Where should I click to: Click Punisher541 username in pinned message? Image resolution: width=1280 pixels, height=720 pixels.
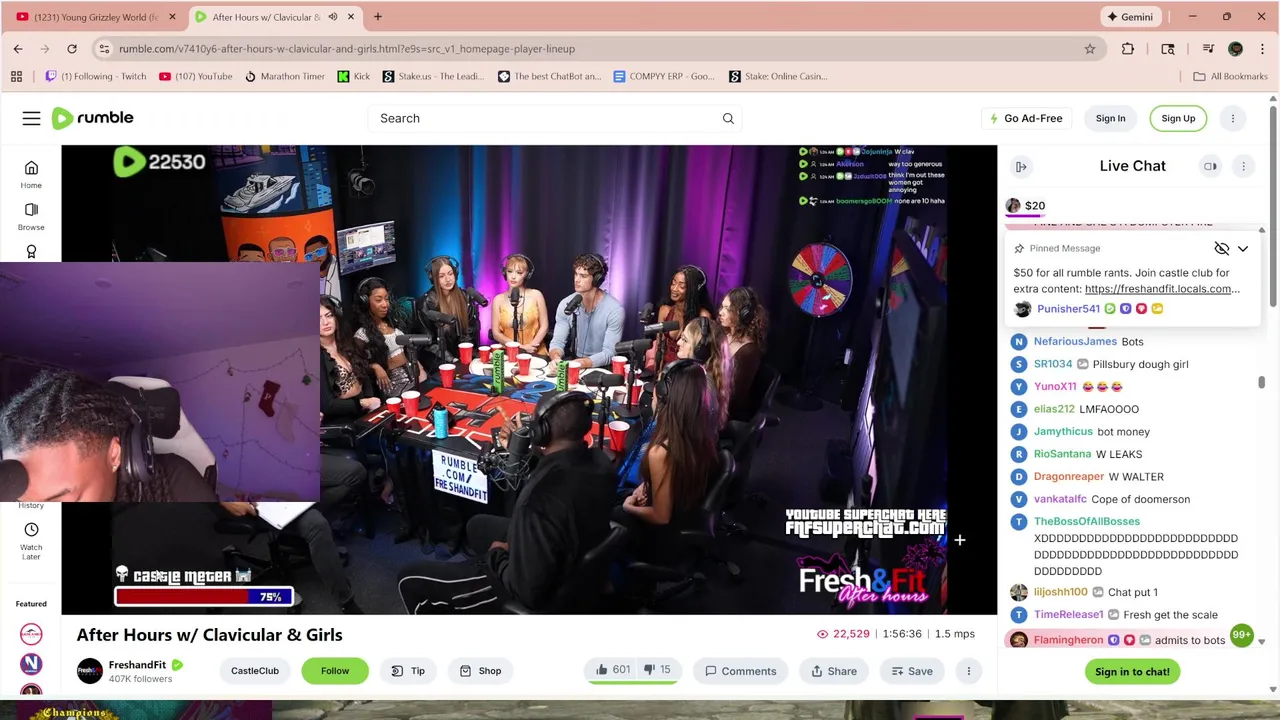tap(1068, 309)
